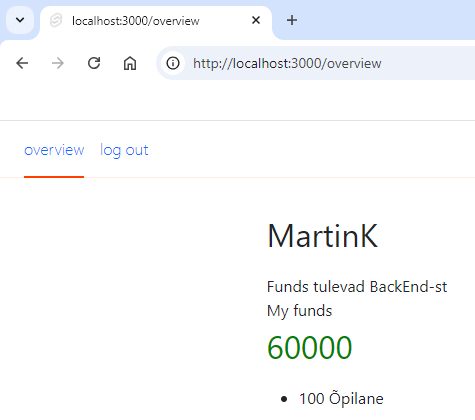Image resolution: width=475 pixels, height=420 pixels.
Task: Go back to the previous page
Action: 22,63
